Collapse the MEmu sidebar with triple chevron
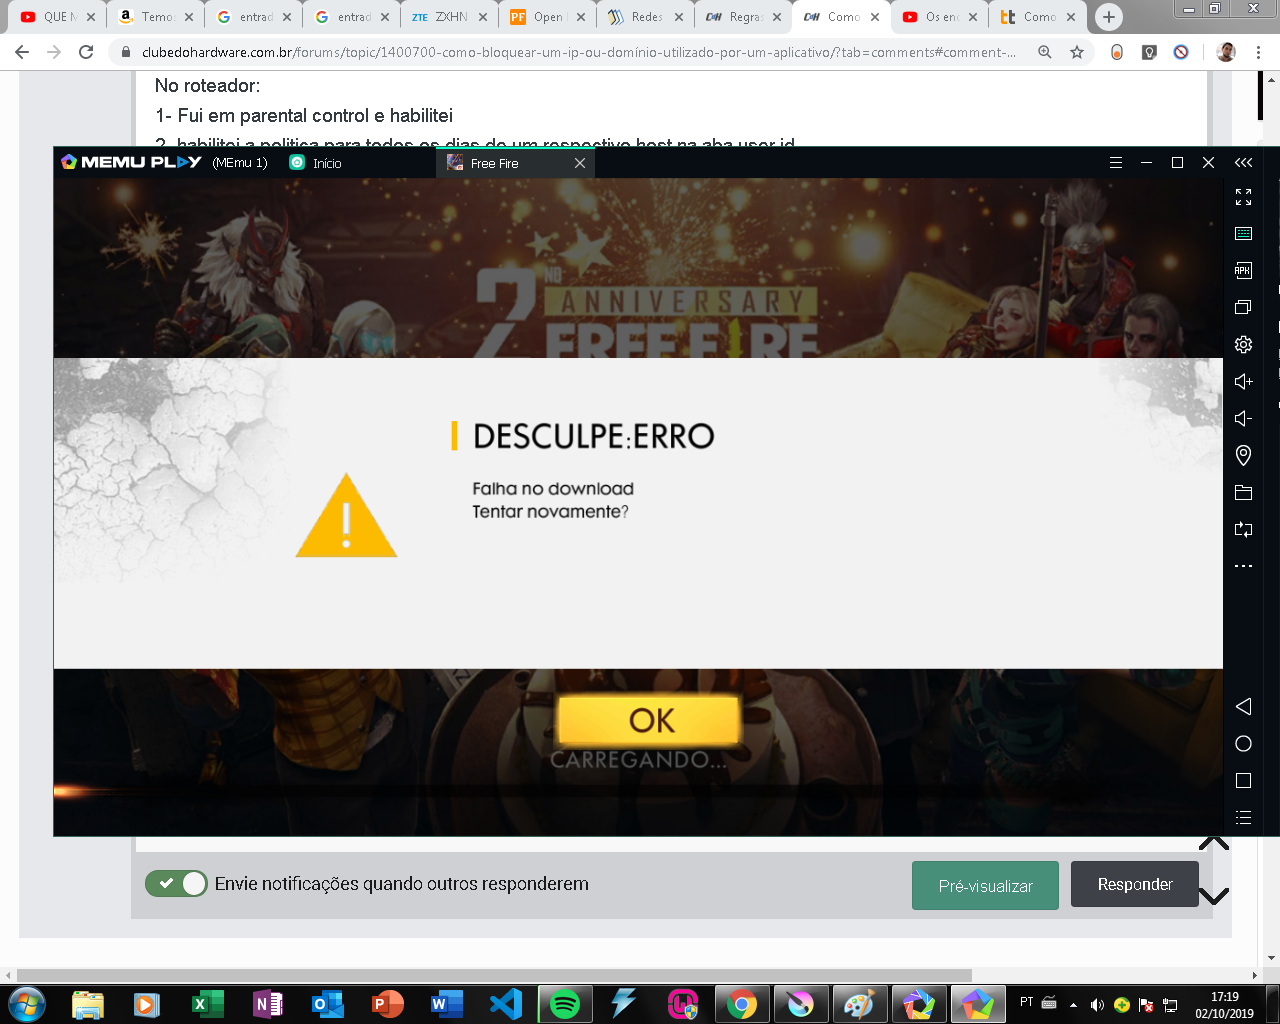The width and height of the screenshot is (1280, 1024). point(1243,162)
